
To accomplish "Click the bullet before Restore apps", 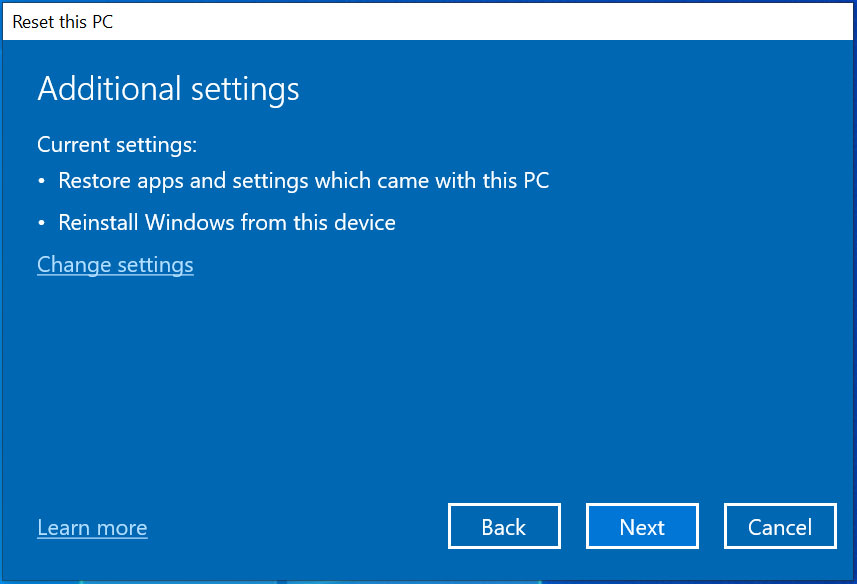I will [42, 181].
